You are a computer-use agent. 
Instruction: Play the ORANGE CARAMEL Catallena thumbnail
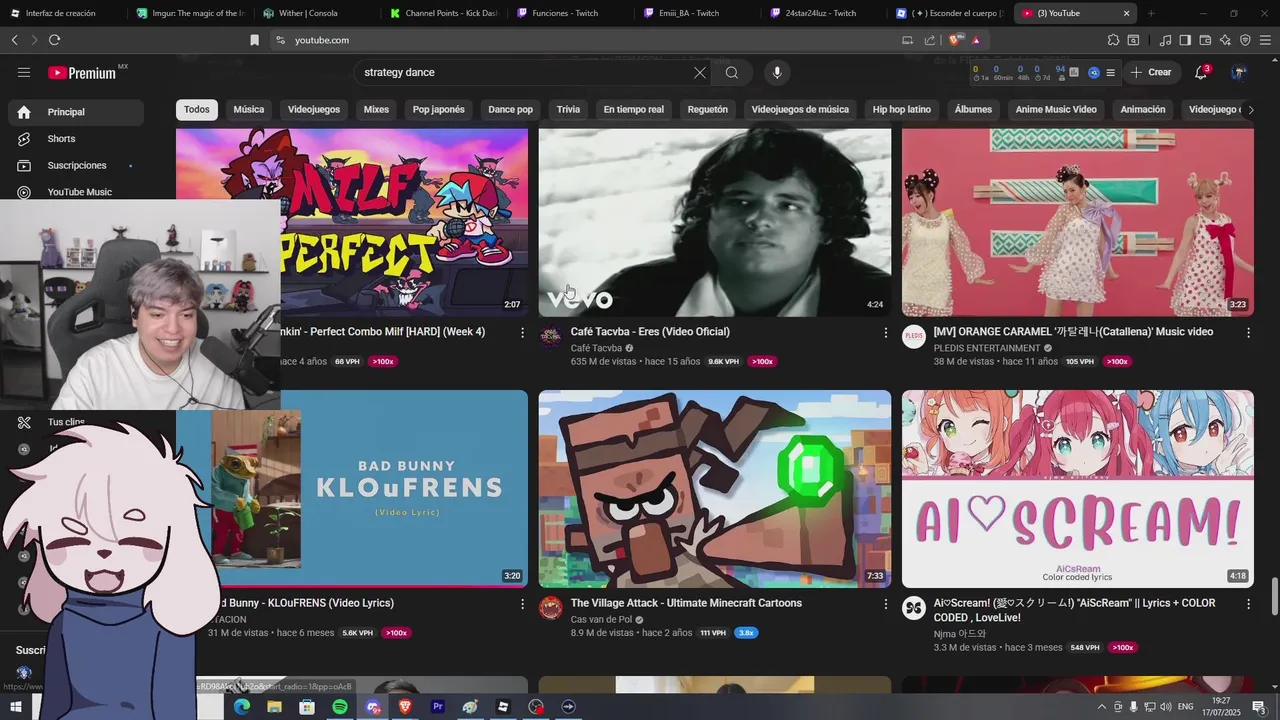tap(1078, 222)
